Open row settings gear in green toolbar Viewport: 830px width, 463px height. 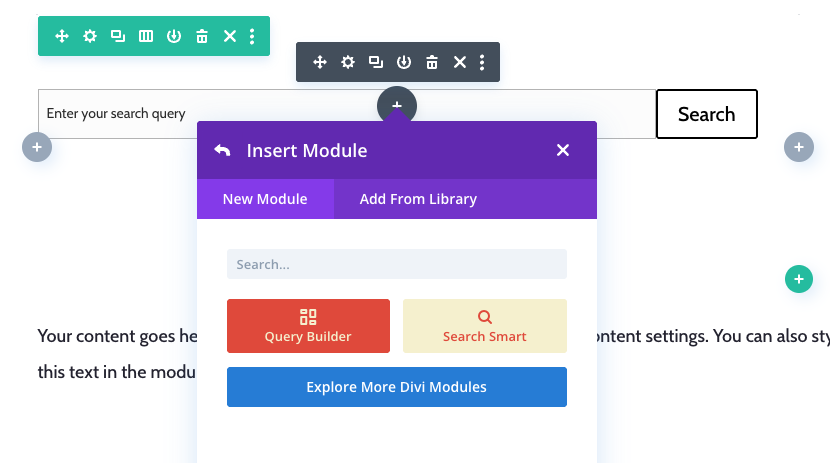(x=90, y=36)
